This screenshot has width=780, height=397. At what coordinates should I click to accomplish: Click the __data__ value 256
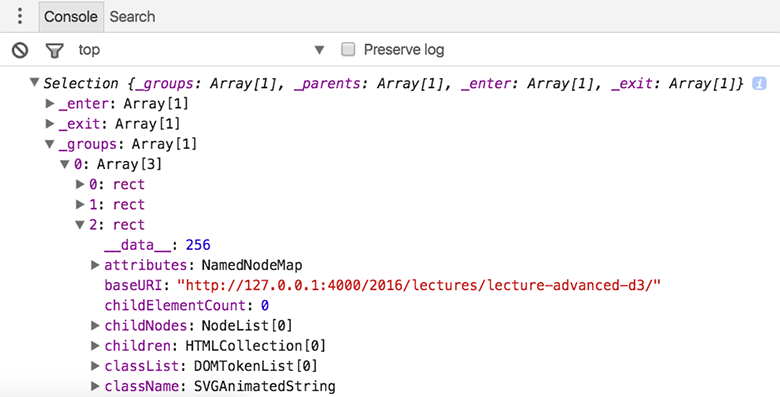[198, 245]
